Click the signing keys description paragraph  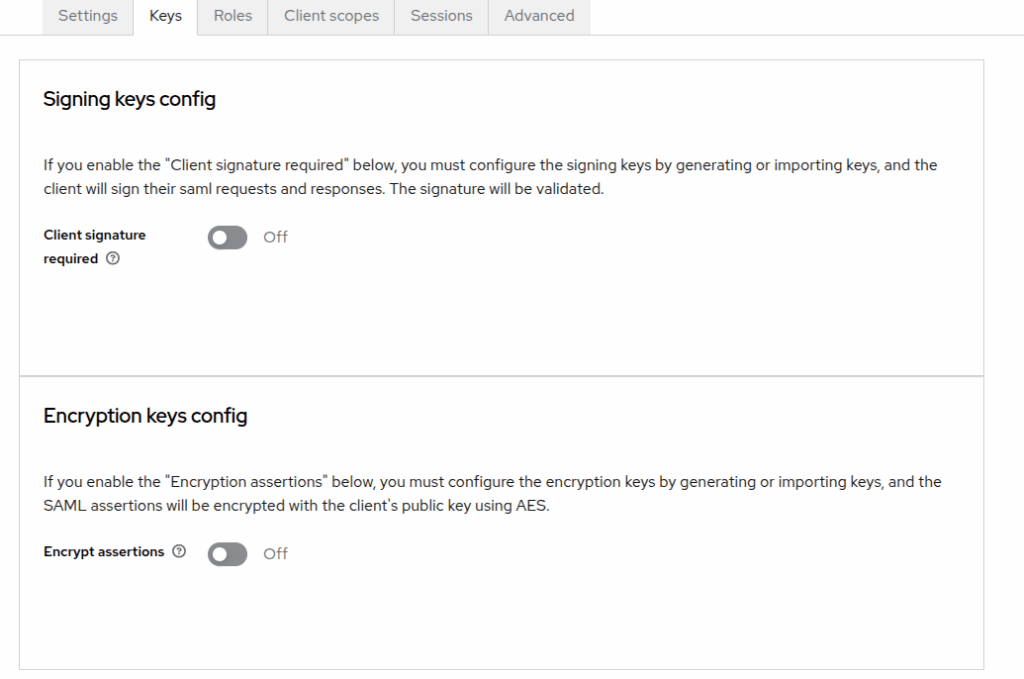point(490,177)
